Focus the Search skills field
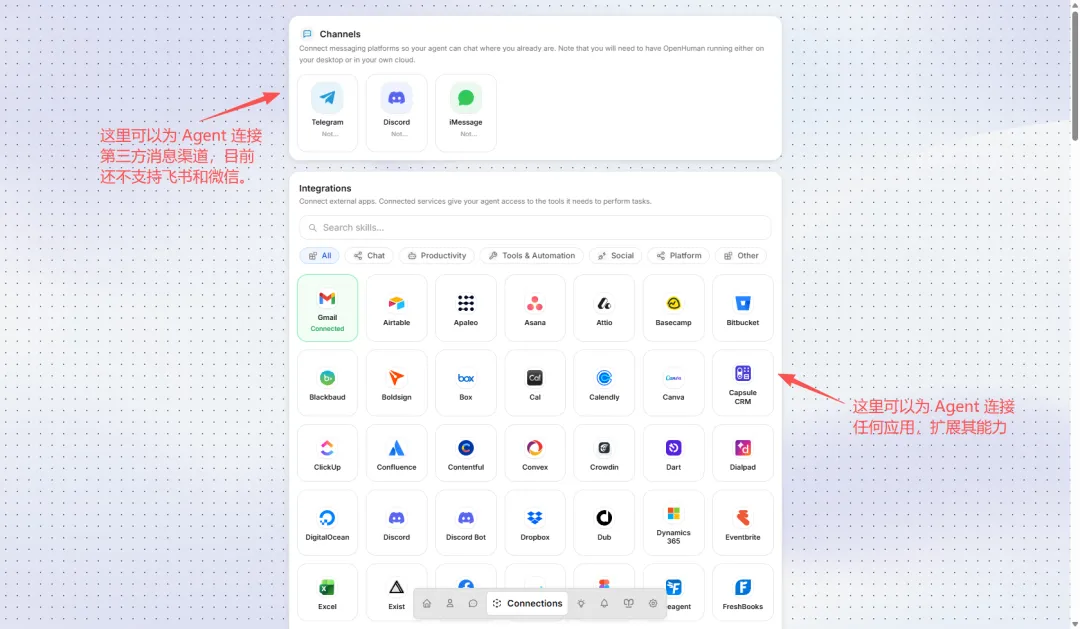The width and height of the screenshot is (1080, 629). (x=535, y=227)
